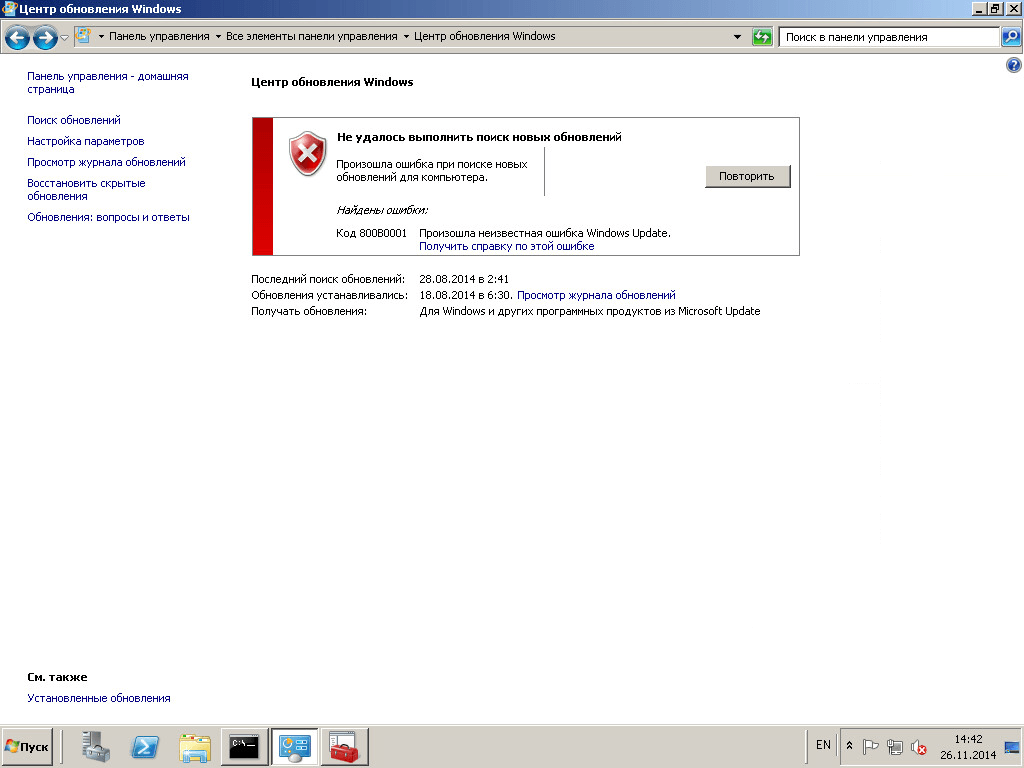Open Просмотр журнала обновлений sidebar link

tap(106, 162)
